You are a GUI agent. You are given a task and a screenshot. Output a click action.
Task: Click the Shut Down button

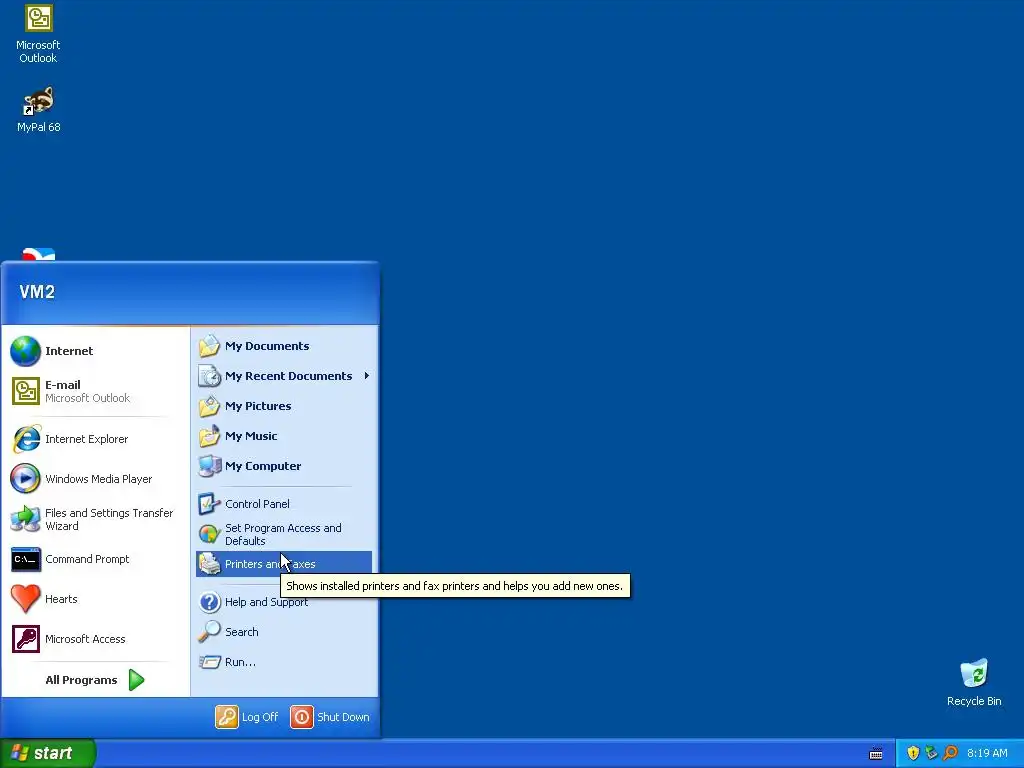330,717
